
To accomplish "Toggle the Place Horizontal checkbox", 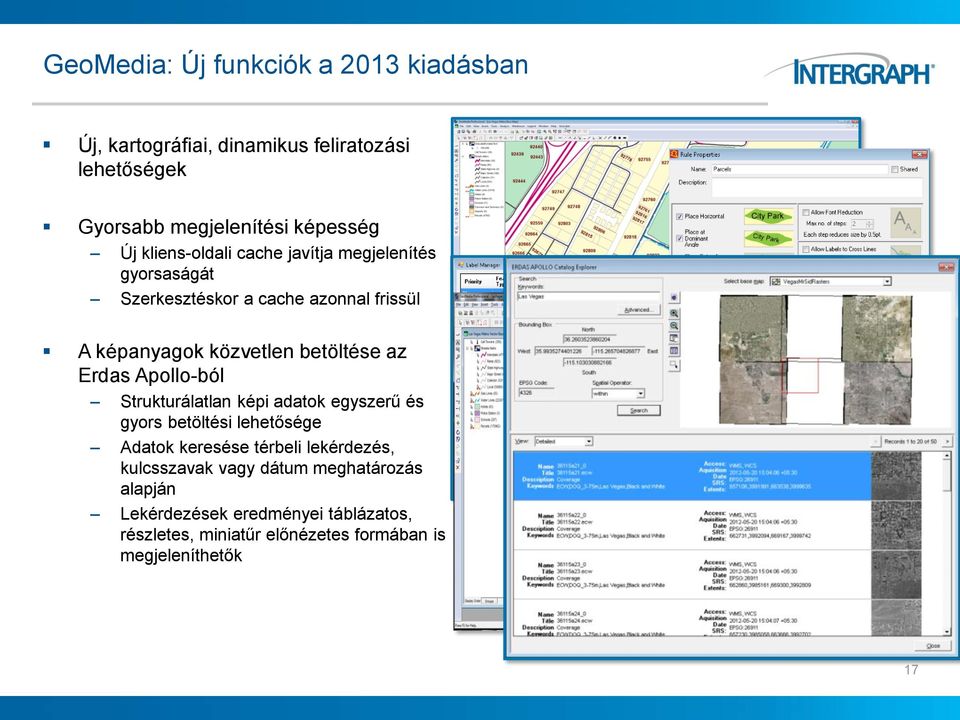I will click(680, 216).
